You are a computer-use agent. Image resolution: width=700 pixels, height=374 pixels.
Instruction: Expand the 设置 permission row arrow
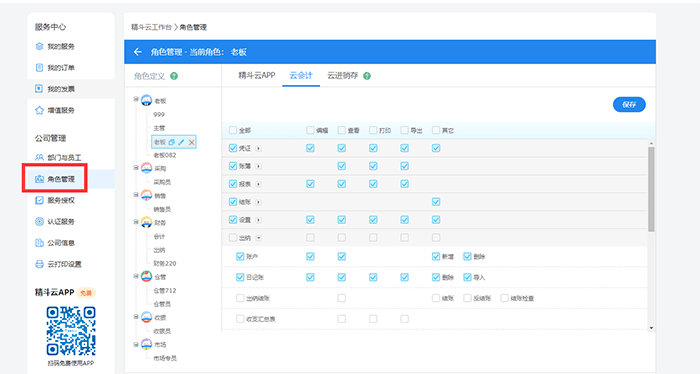coord(258,220)
